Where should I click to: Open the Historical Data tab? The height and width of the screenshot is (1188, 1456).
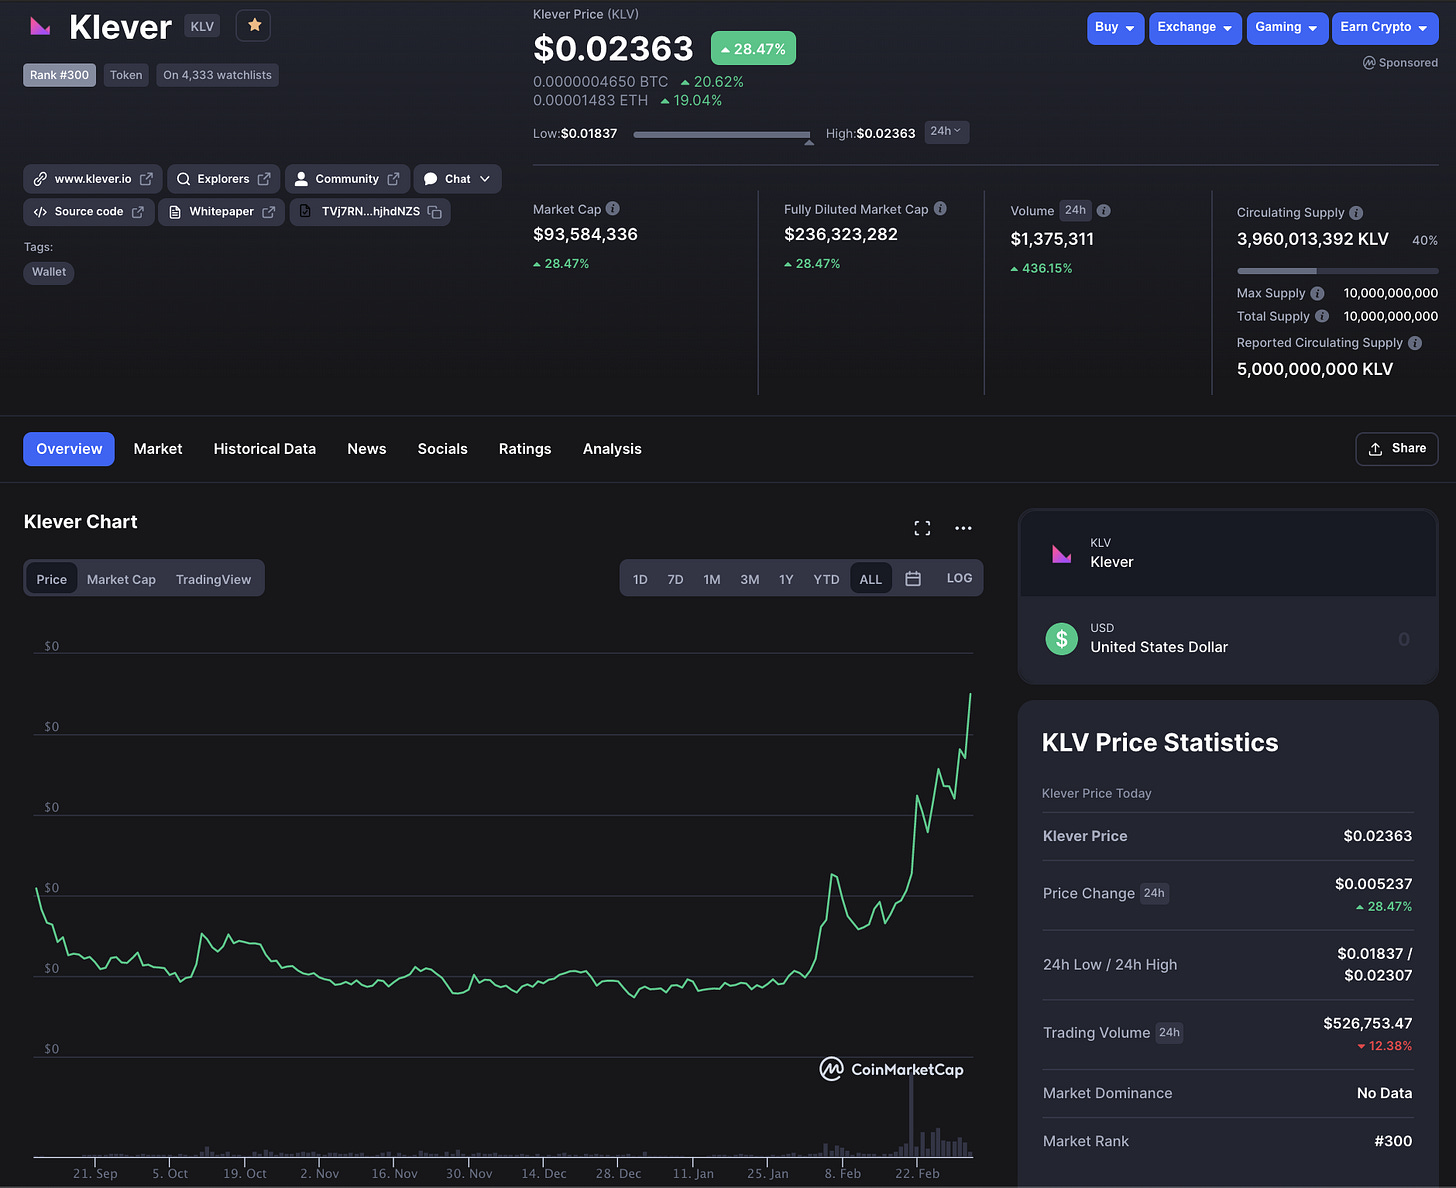(265, 449)
